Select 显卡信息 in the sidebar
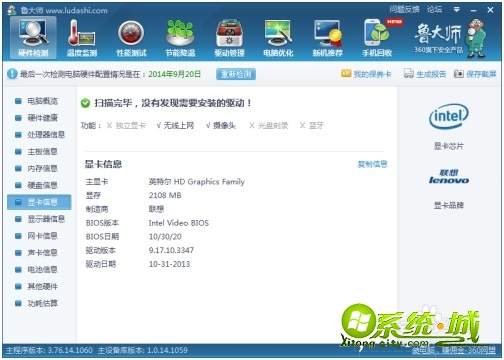The image size is (504, 360). coord(39,202)
